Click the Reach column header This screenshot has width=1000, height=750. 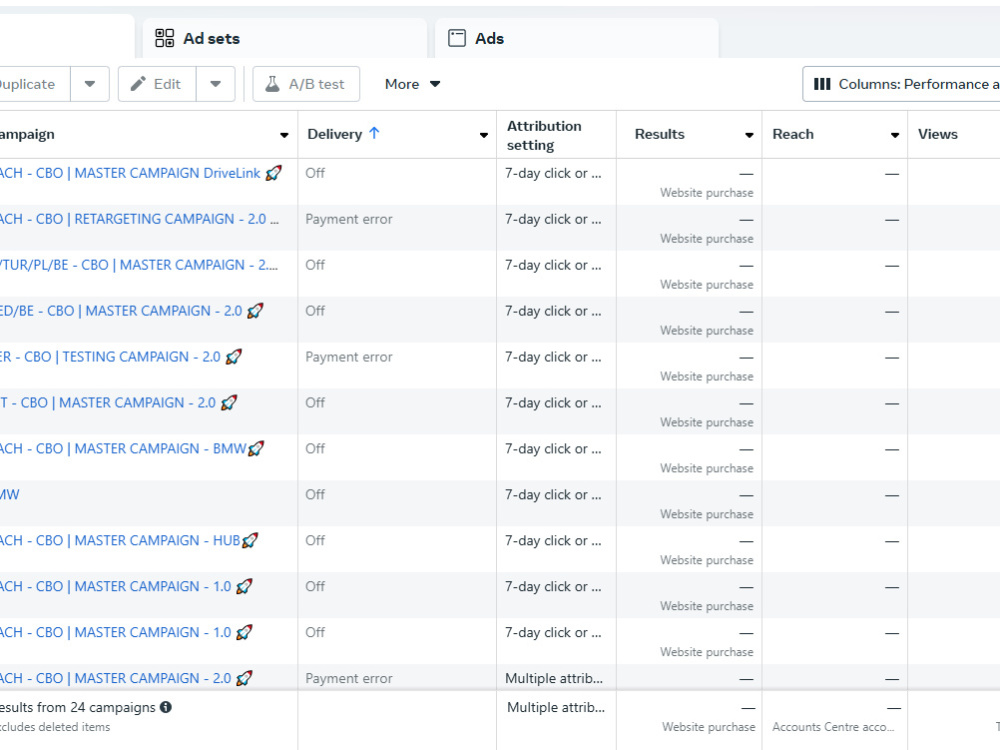(x=793, y=134)
